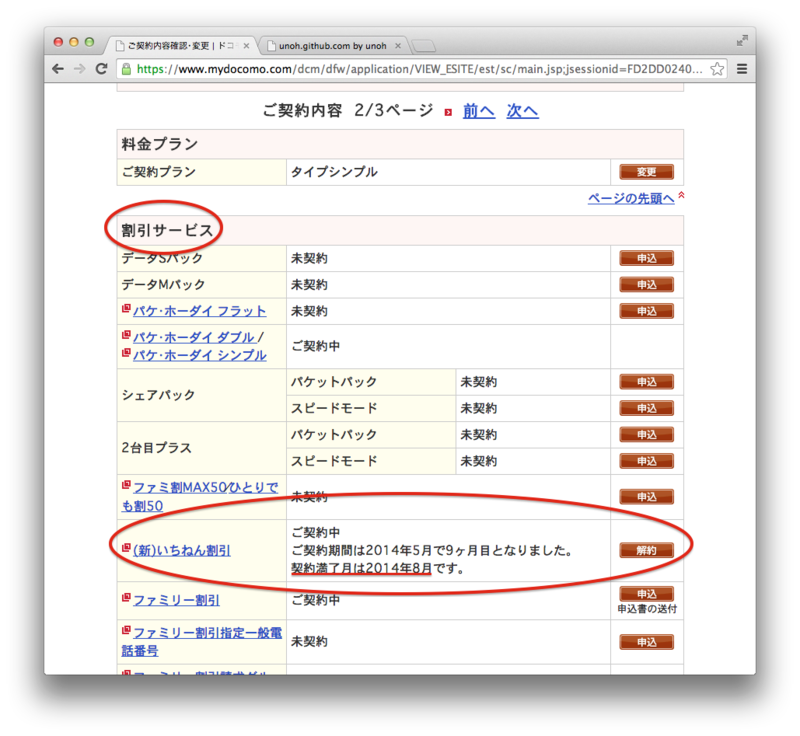Apply for 2台目プラス スピードモード with 申込
Viewport: 800px width, 736px height.
coord(646,461)
